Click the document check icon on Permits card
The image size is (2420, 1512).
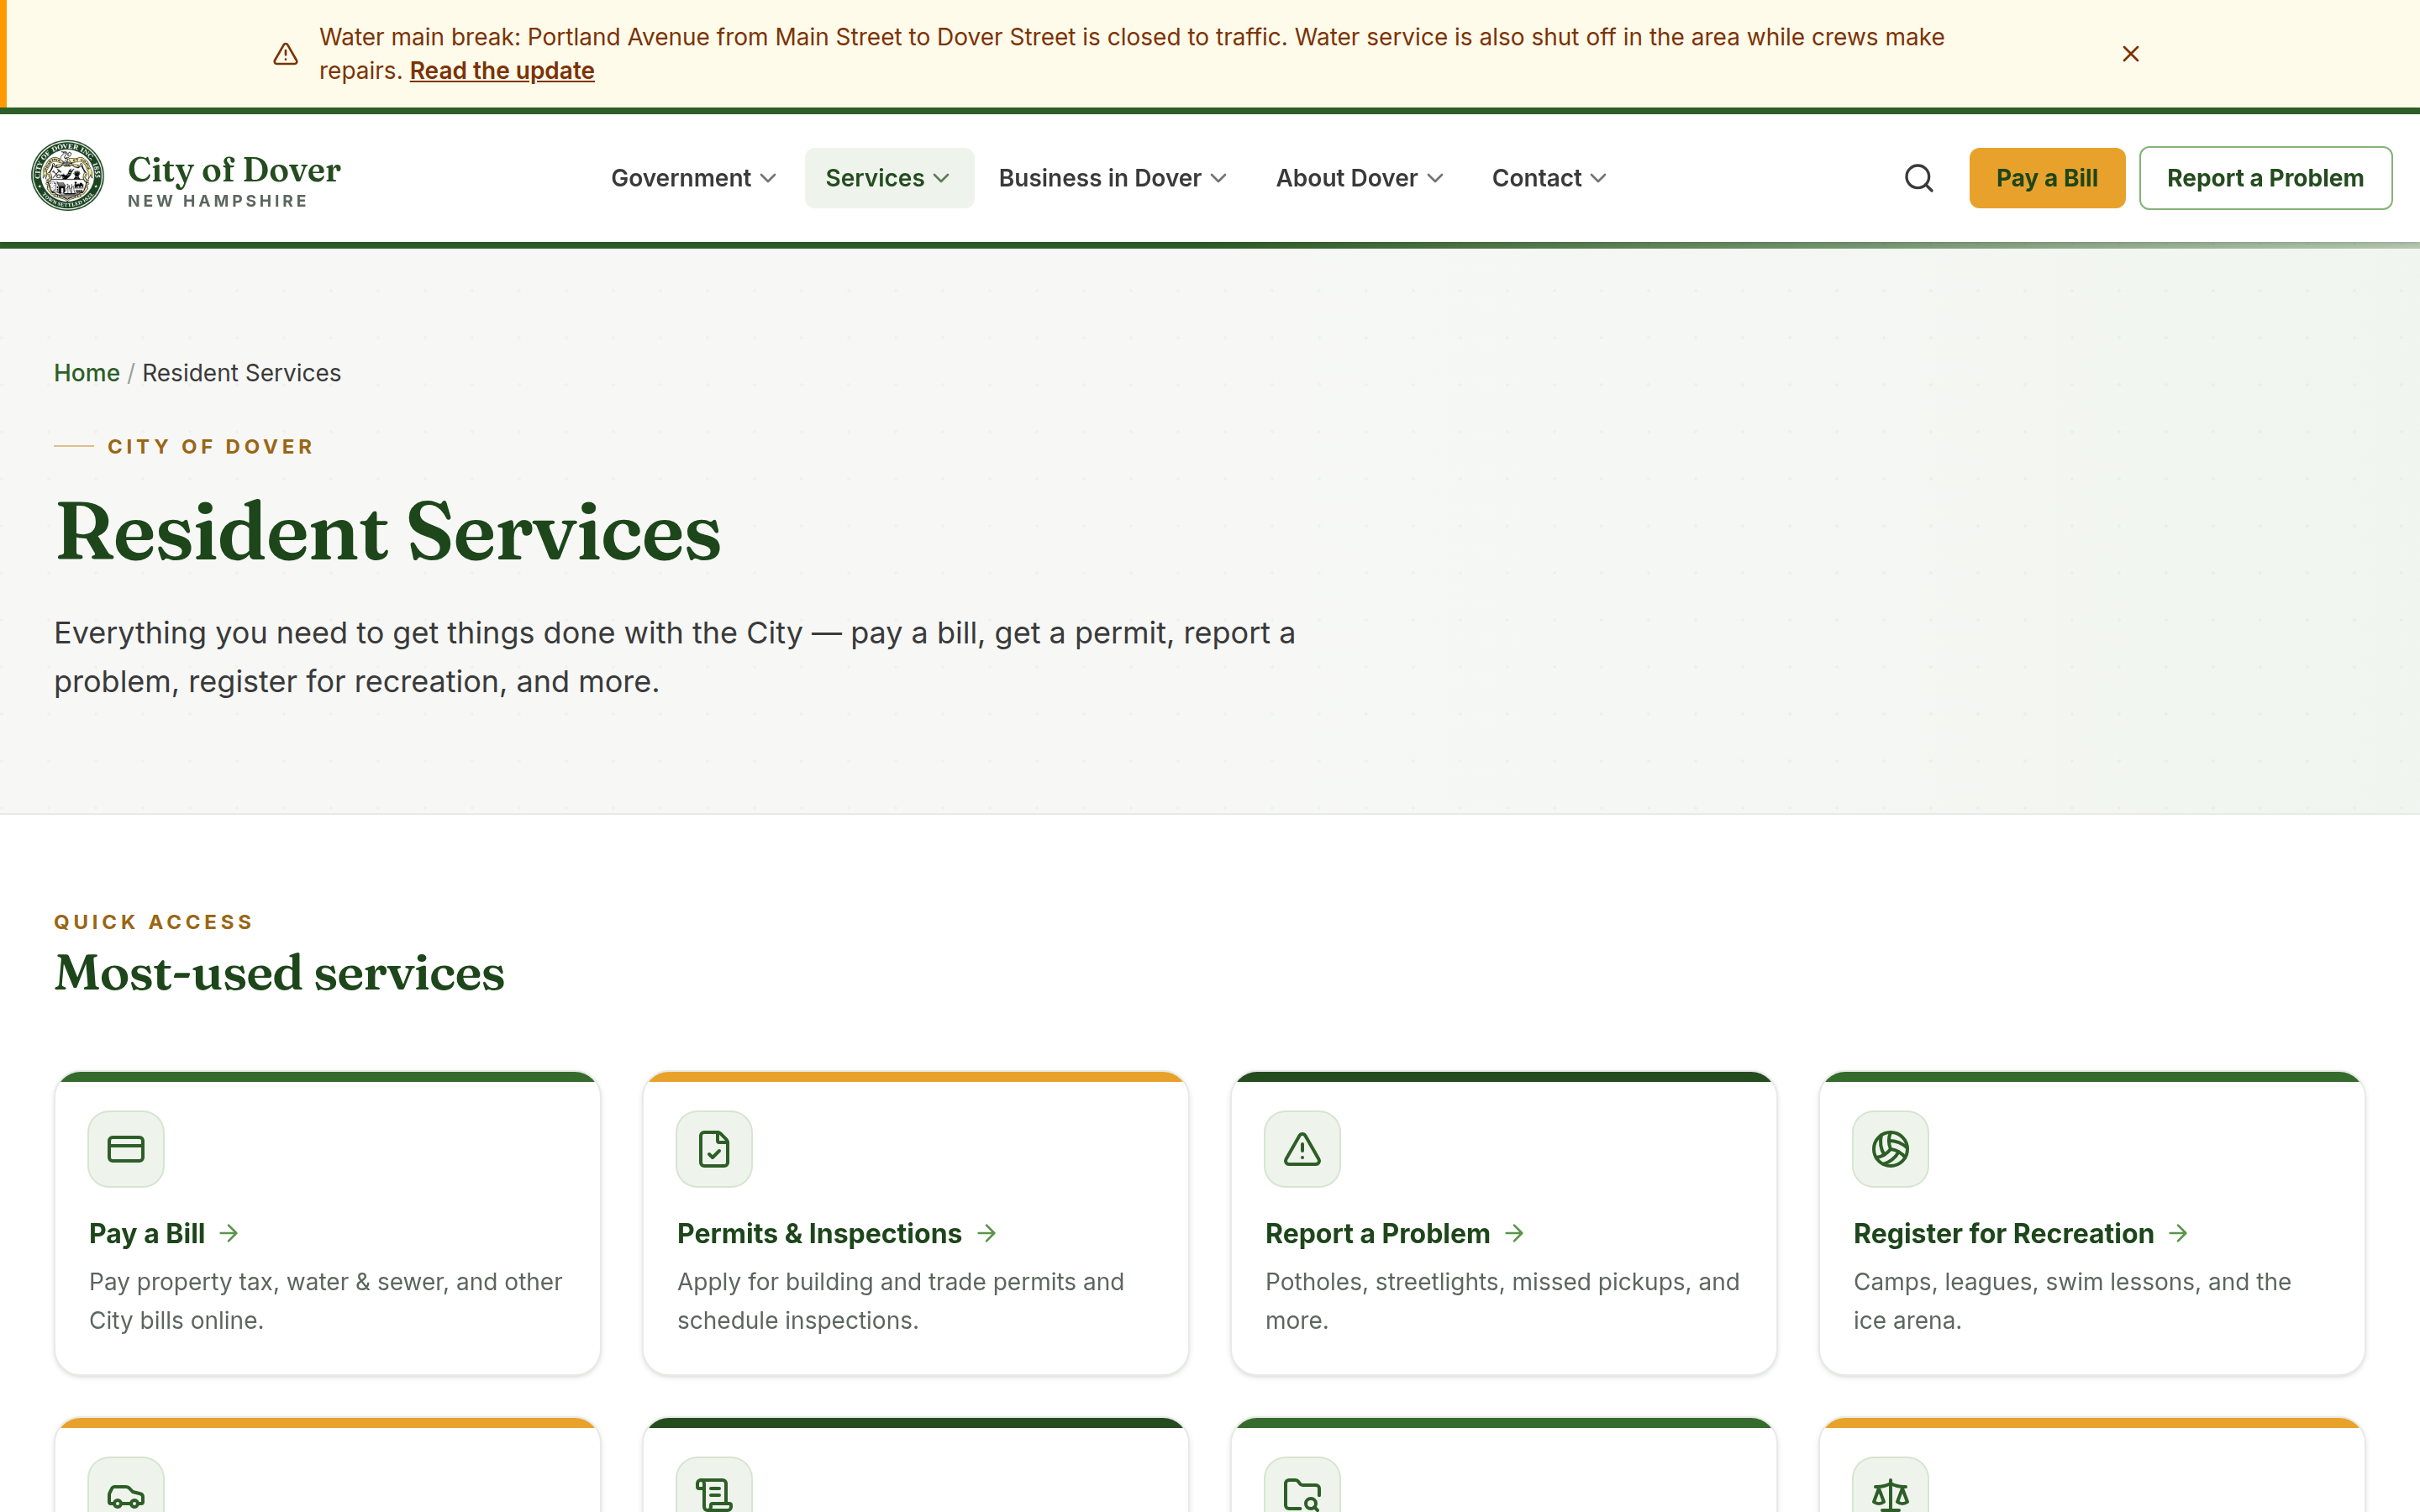[714, 1149]
